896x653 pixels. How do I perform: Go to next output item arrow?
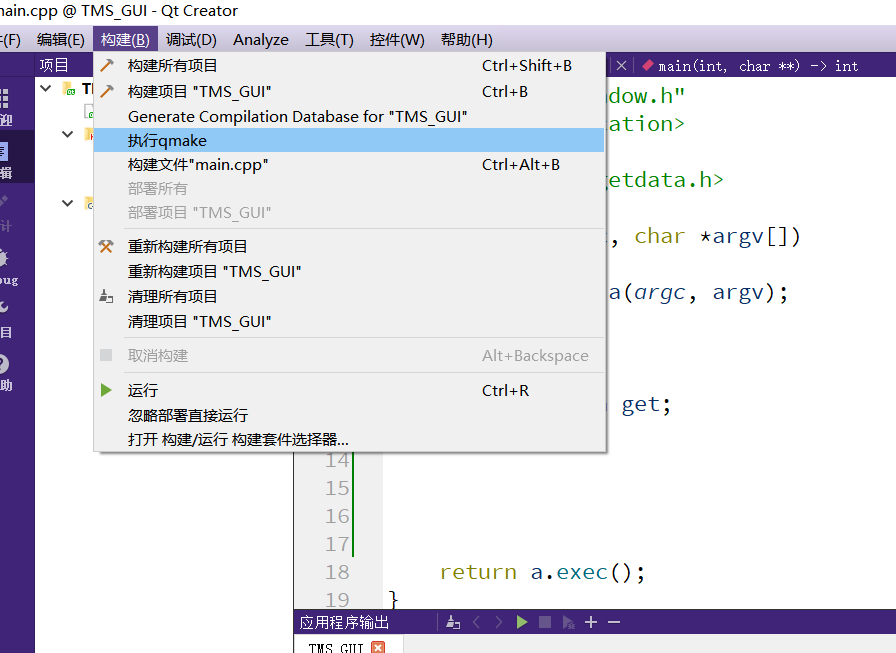tap(500, 622)
